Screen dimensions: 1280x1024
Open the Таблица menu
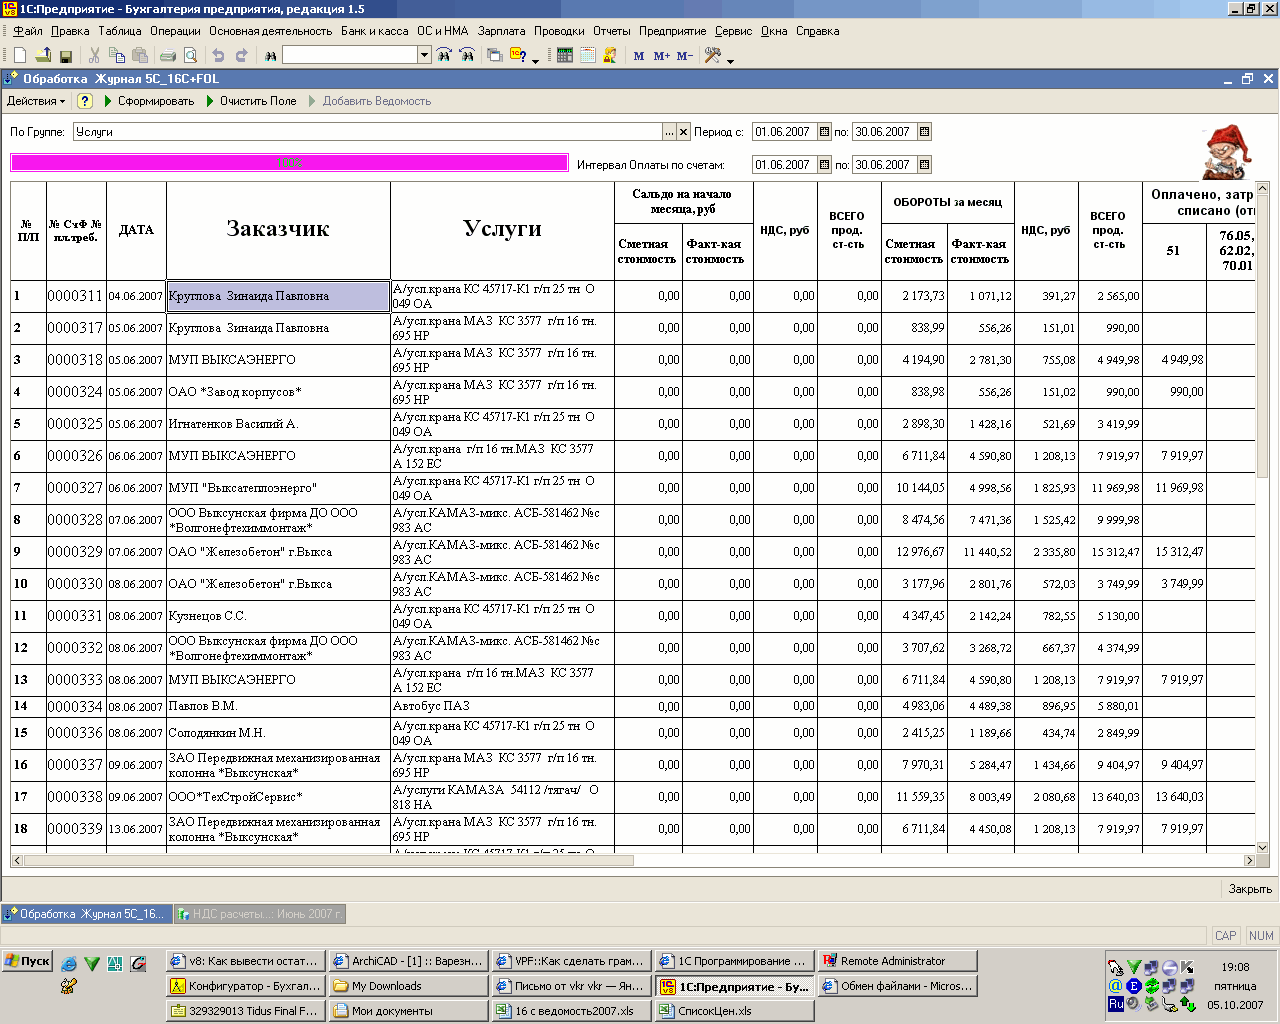[120, 31]
